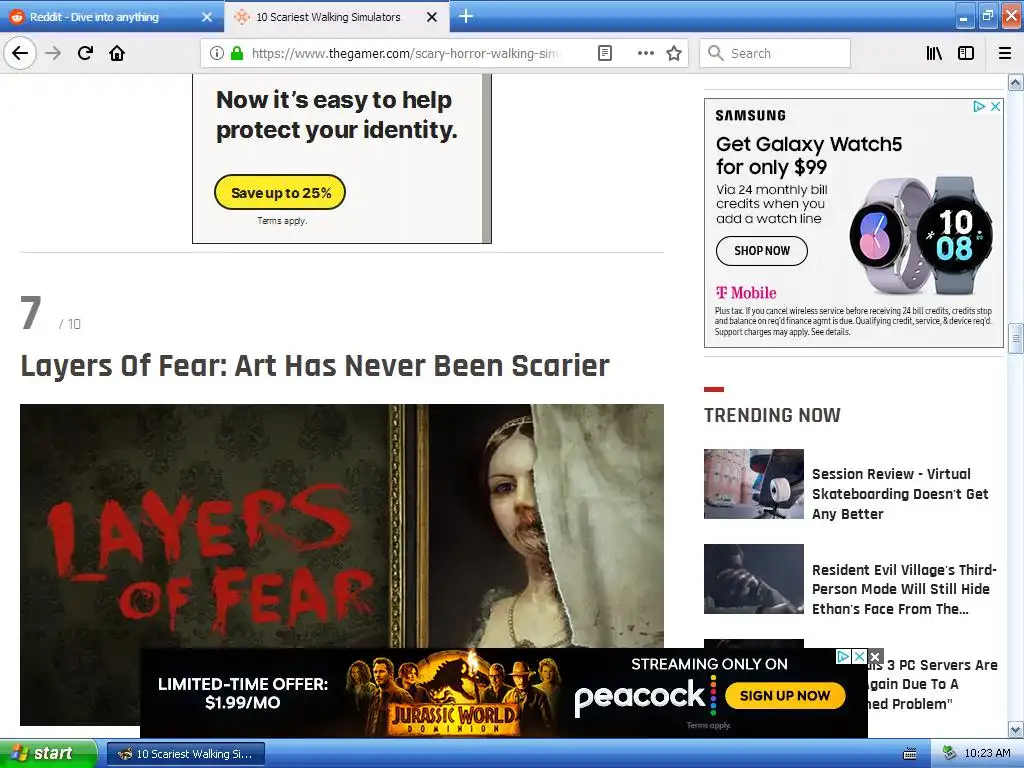Click the vertical scrollbar thumb
The width and height of the screenshot is (1024, 768).
(1016, 338)
